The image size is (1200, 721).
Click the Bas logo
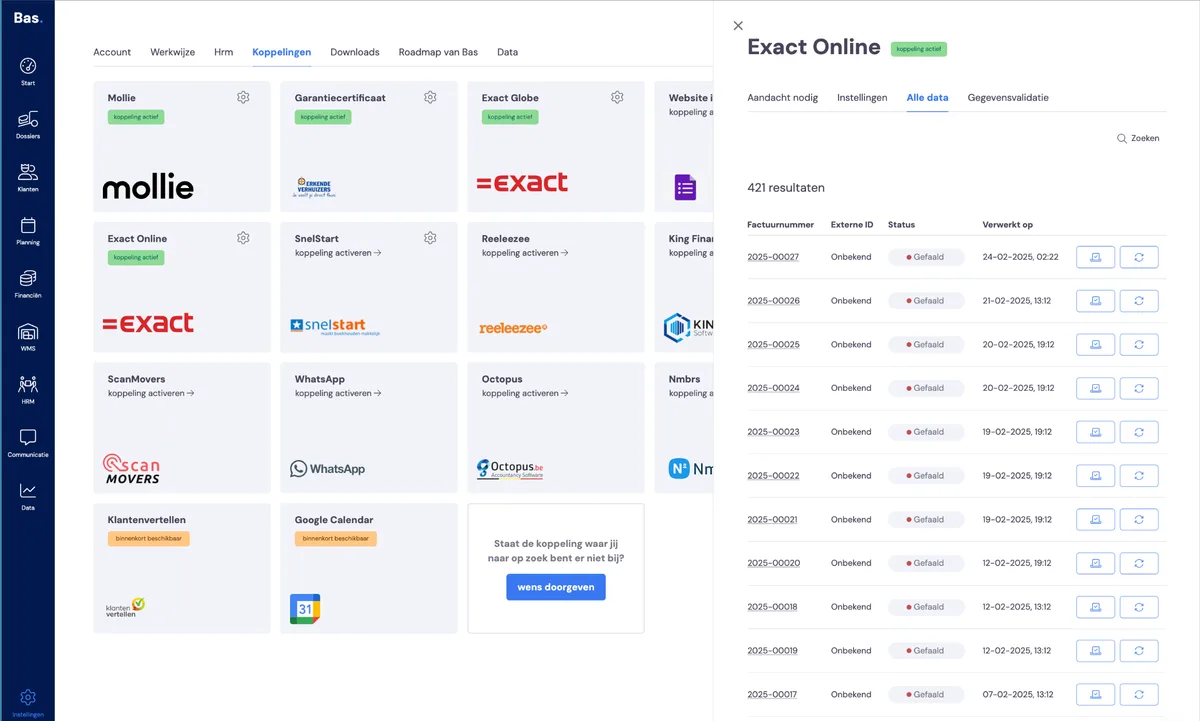[x=27, y=18]
